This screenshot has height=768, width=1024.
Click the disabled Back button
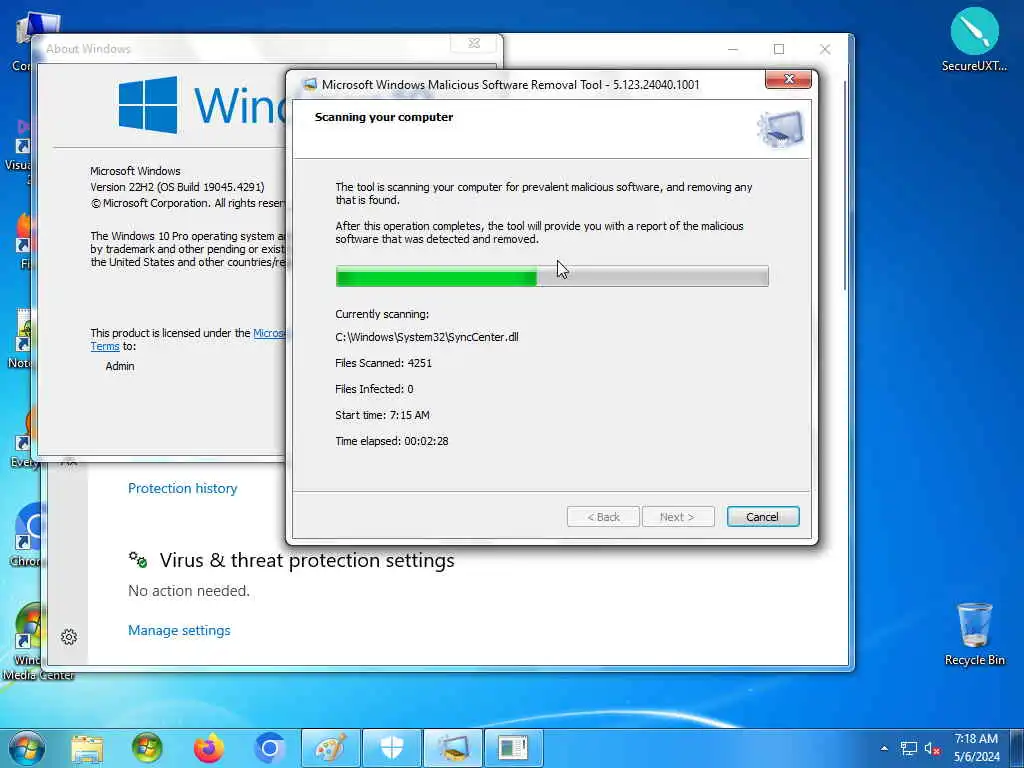pos(603,517)
